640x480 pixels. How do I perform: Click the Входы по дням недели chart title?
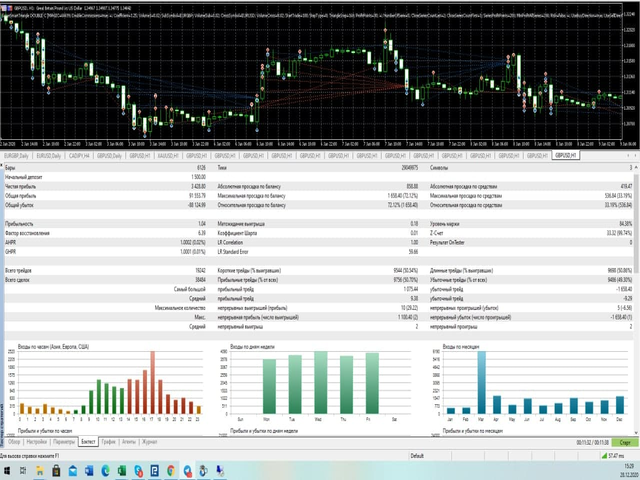coord(253,347)
